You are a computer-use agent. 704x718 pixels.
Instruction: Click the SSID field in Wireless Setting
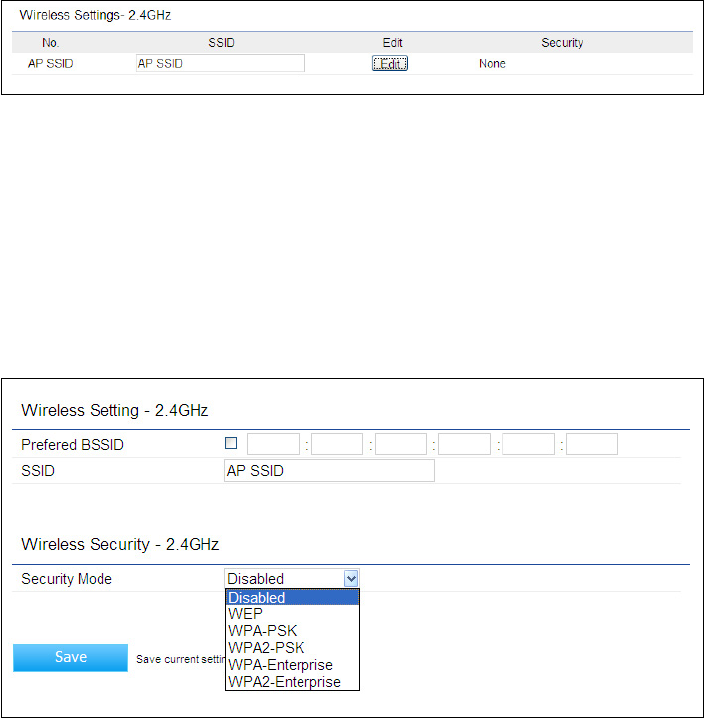click(x=329, y=471)
